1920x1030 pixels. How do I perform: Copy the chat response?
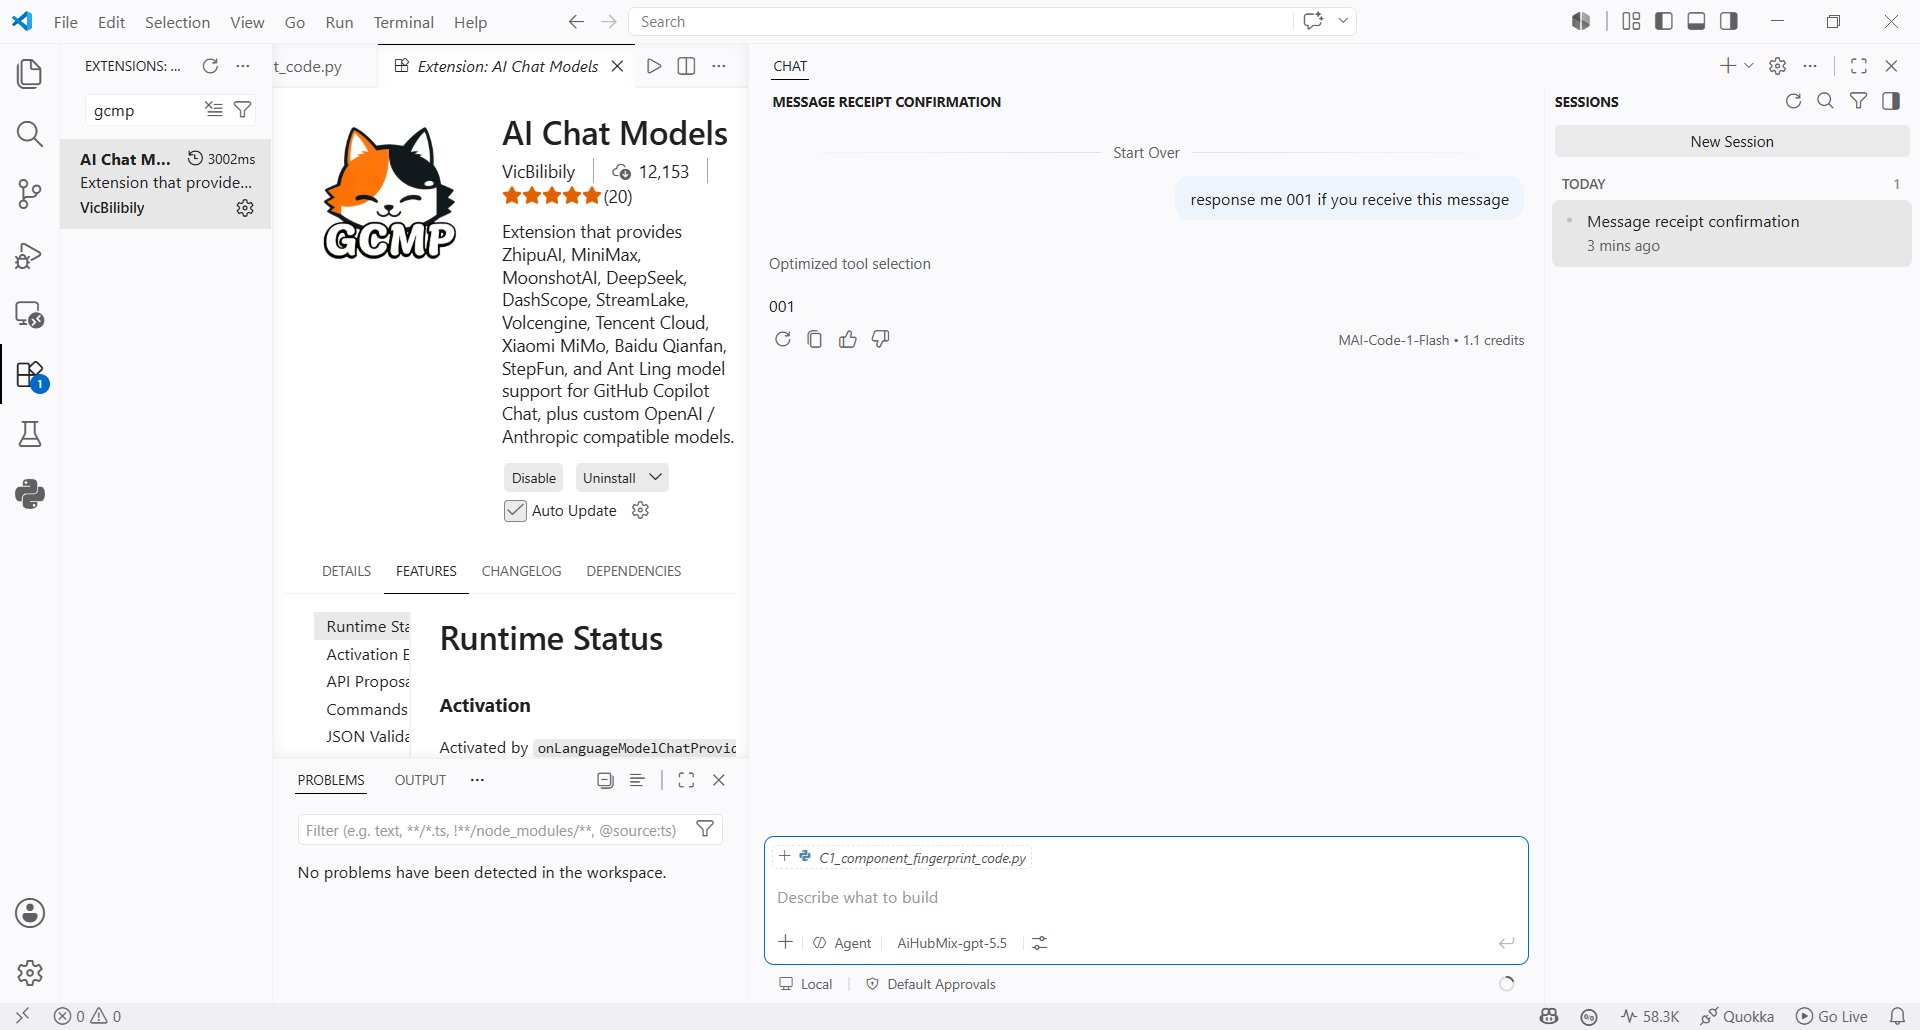(815, 339)
